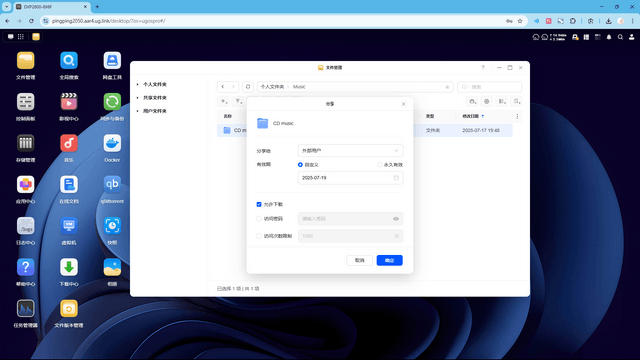
Task: Open the browser downloads icon
Action: [608, 21]
